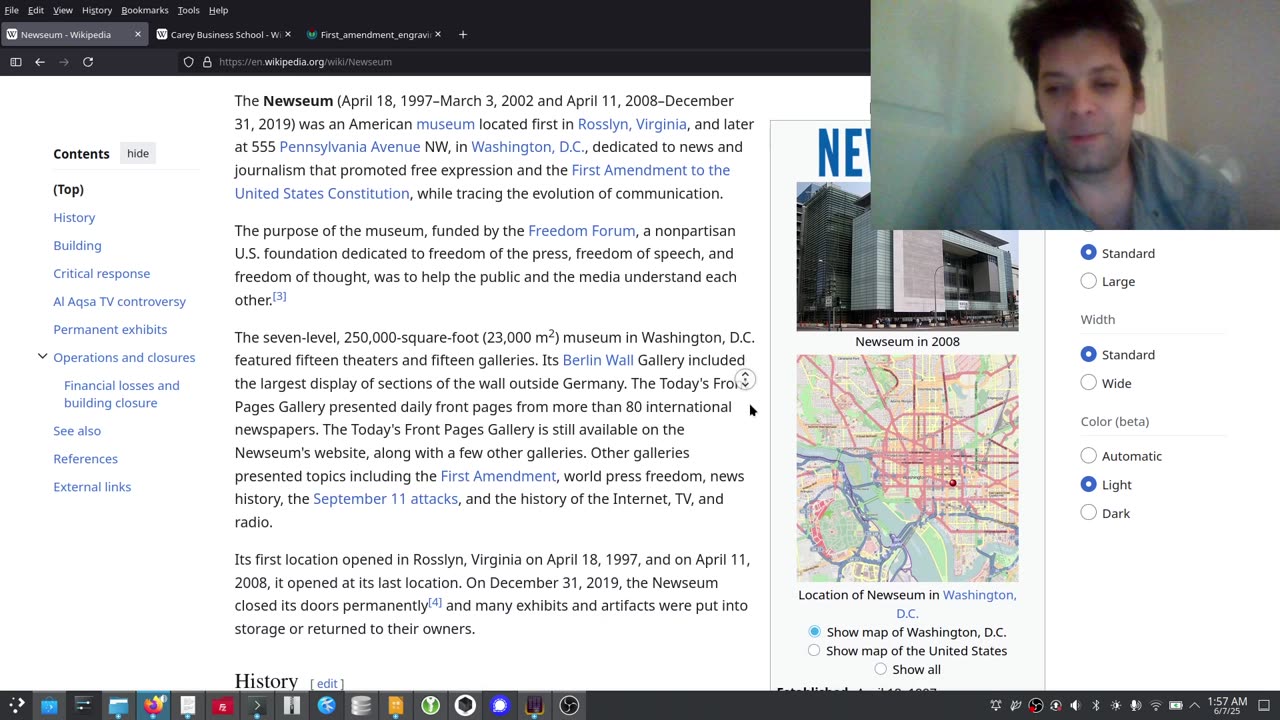Screen dimensions: 1280x720
Task: Open System Settings from the taskbar
Action: pos(83,705)
